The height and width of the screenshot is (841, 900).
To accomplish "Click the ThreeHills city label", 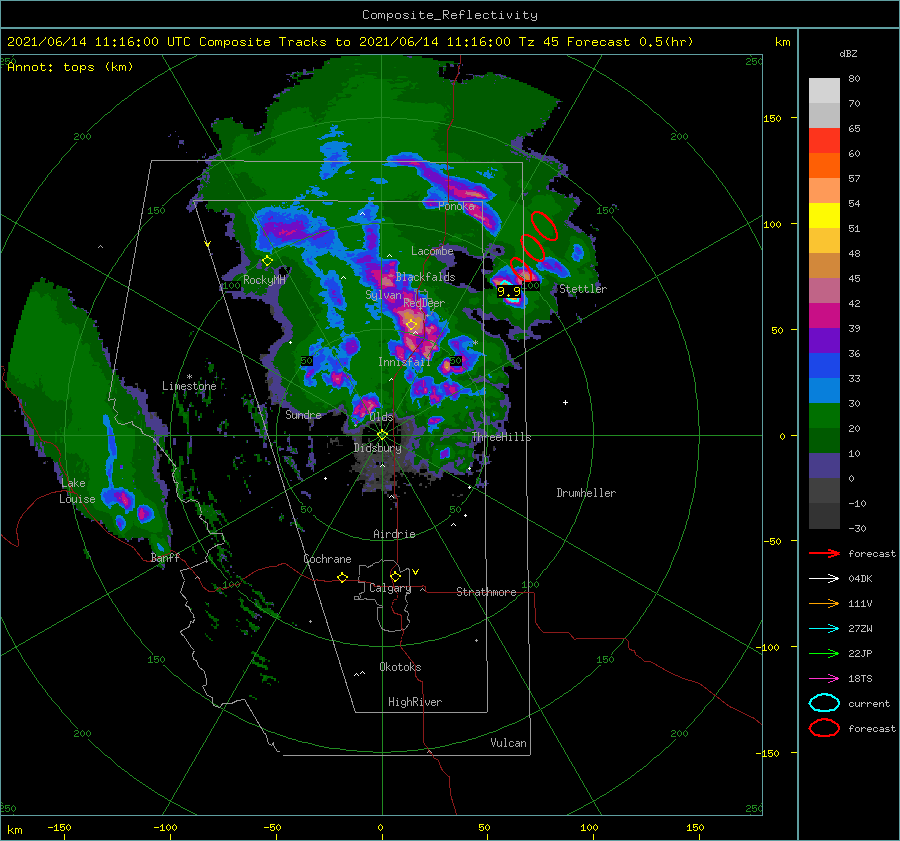I will [502, 437].
